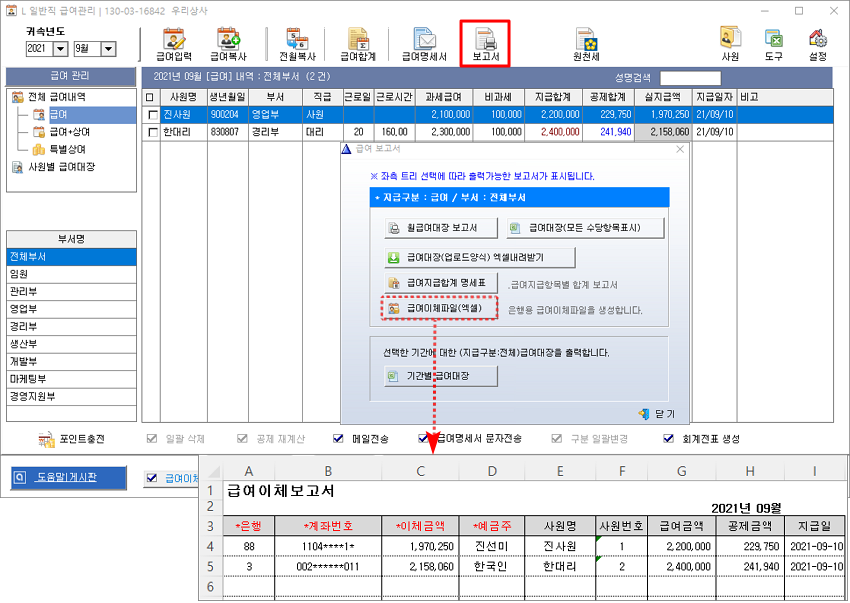
Task: Toggle the 공제 재계산 checkbox
Action: point(242,439)
